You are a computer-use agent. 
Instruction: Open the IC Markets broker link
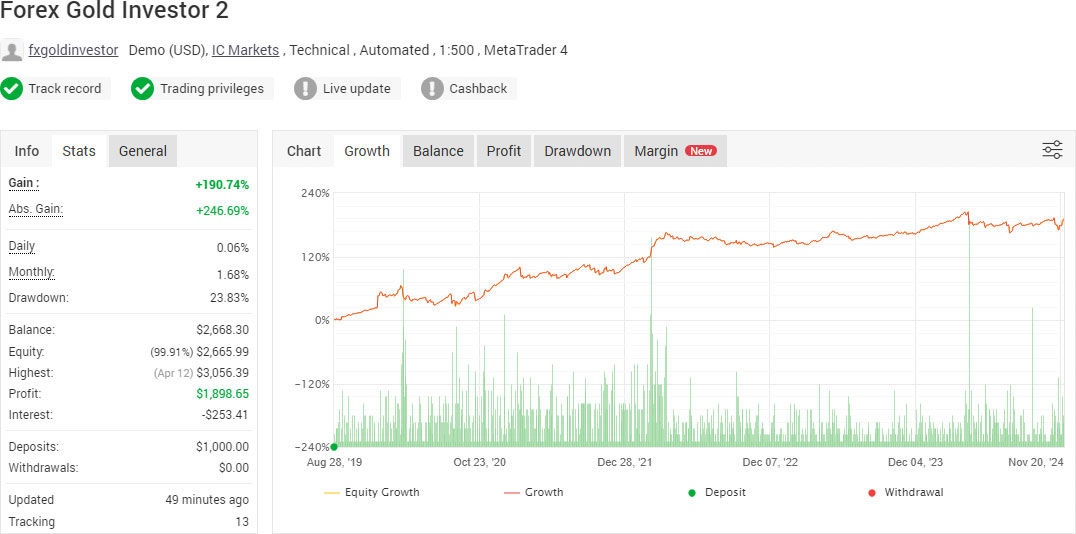(246, 50)
